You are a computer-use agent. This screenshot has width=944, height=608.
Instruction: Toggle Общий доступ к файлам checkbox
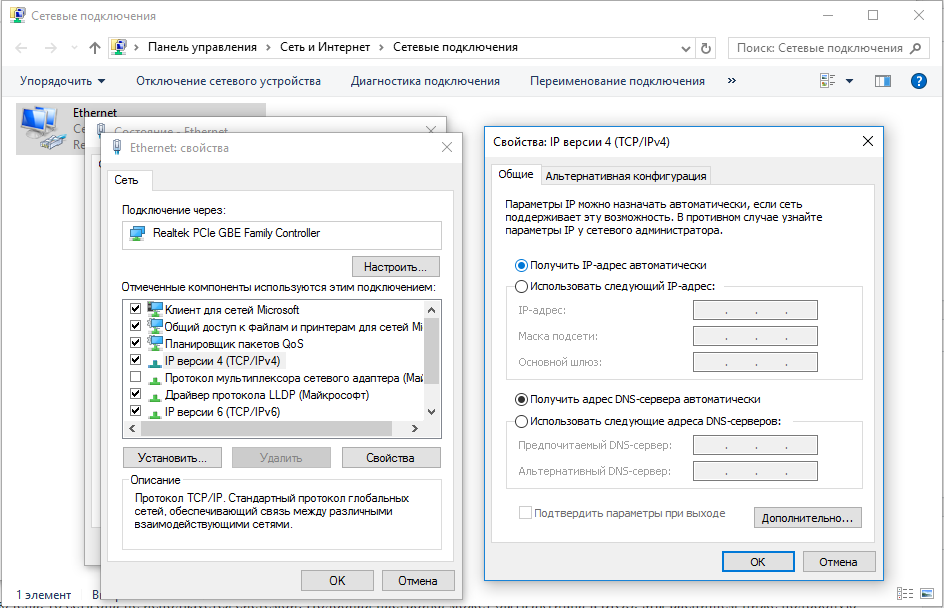pos(135,326)
